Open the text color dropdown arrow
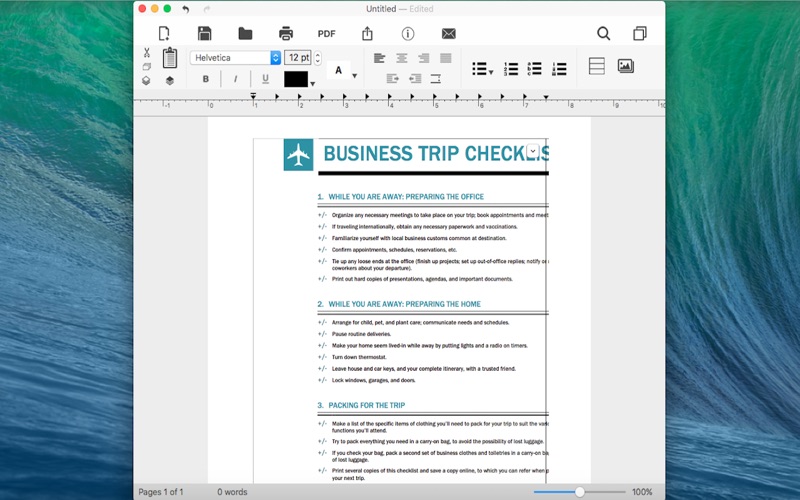Image resolution: width=800 pixels, height=500 pixels. click(313, 84)
